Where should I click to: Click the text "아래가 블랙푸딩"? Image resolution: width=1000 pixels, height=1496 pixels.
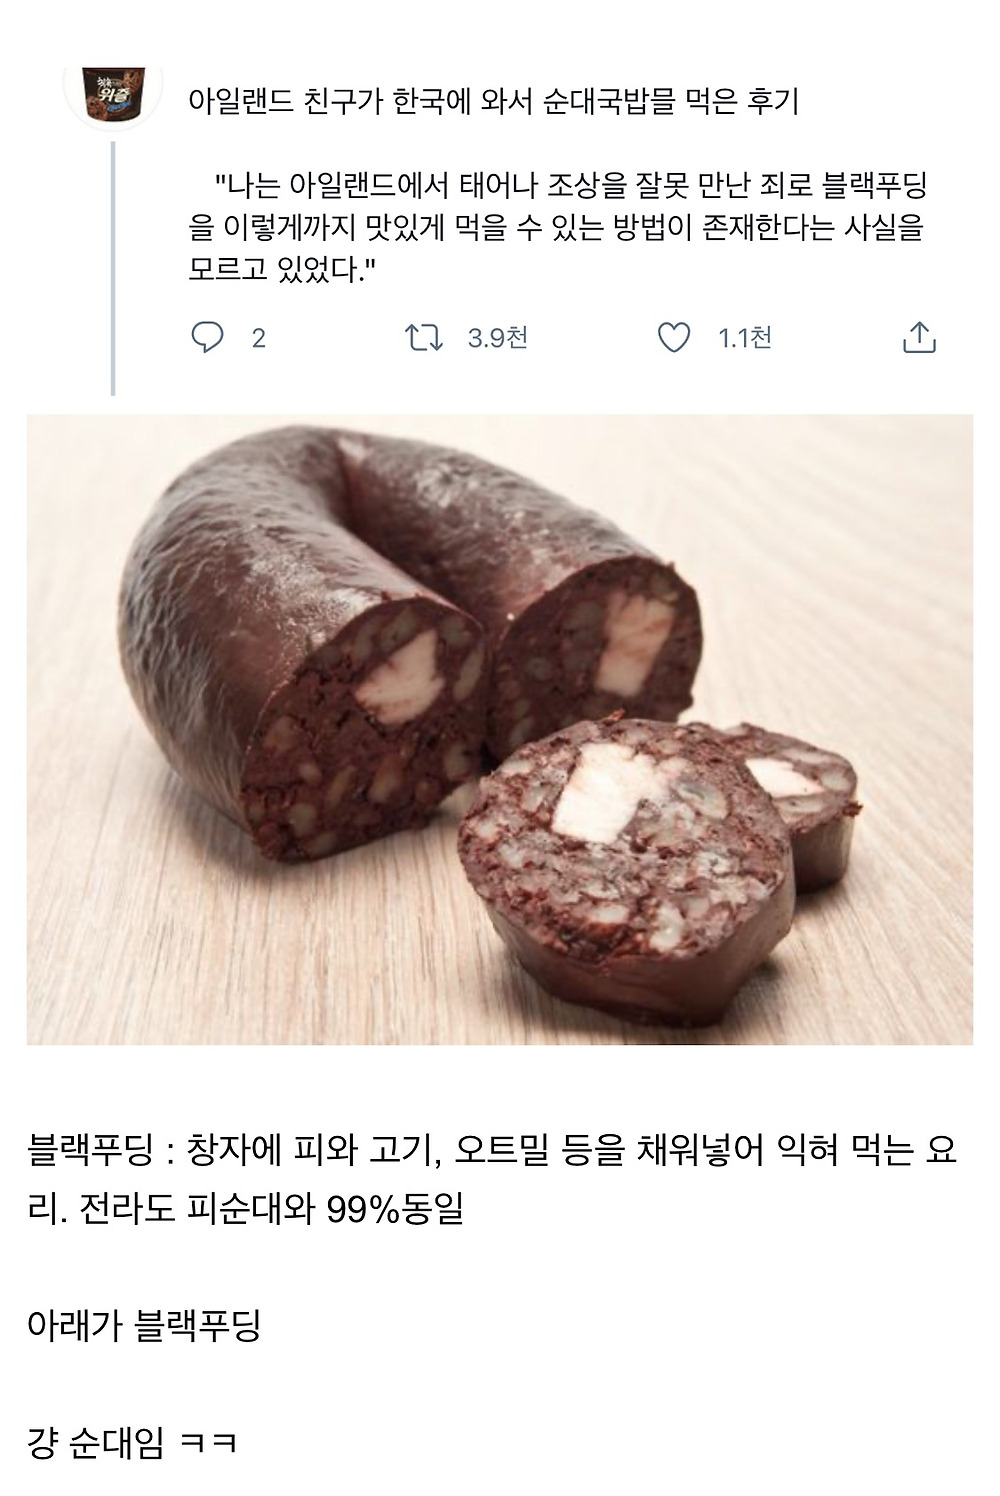pyautogui.click(x=145, y=1327)
